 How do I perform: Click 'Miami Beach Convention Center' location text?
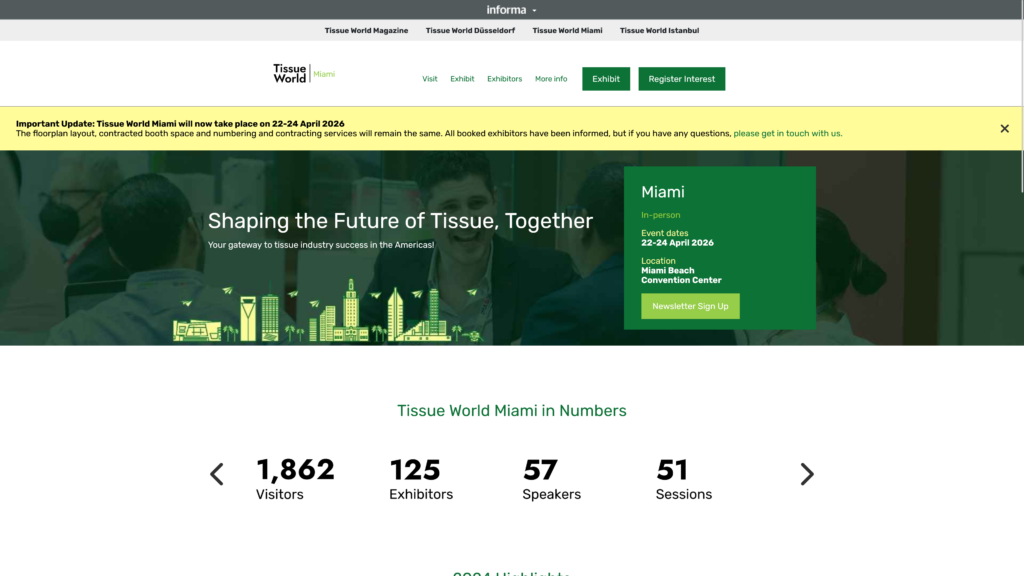pos(681,276)
